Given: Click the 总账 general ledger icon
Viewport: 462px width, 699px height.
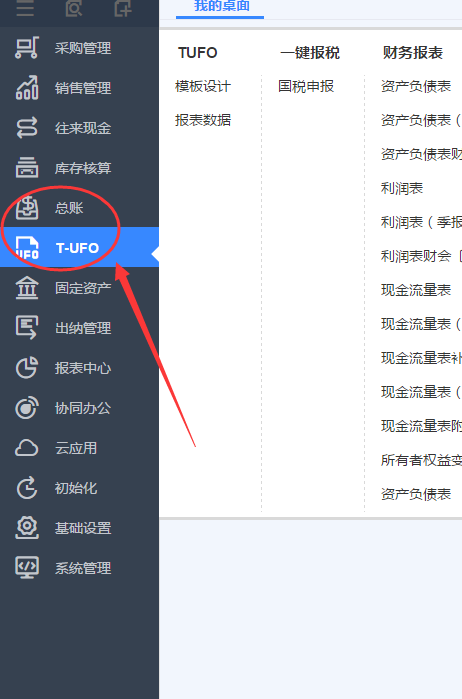Looking at the screenshot, I should click(27, 208).
